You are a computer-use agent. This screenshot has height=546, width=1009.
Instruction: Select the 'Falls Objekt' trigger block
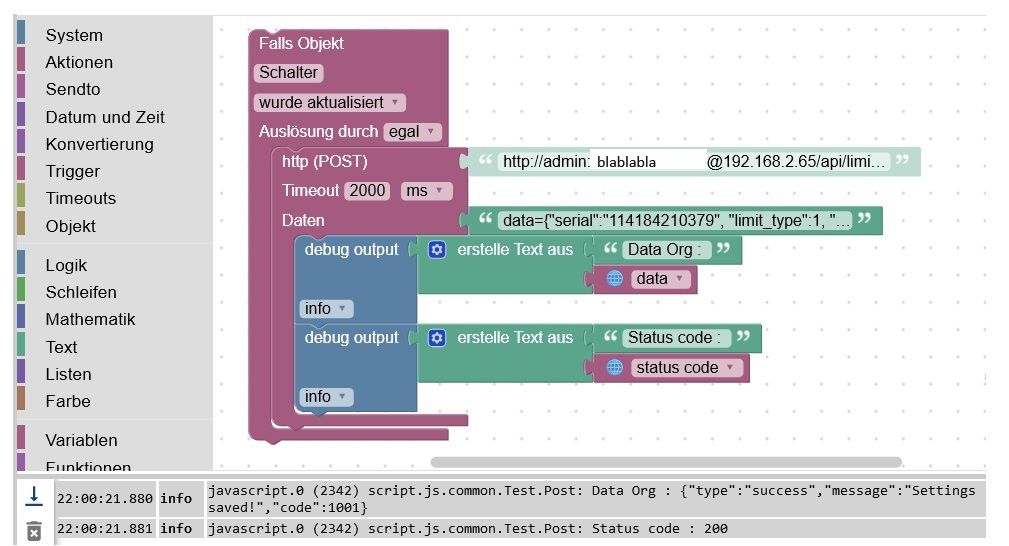pos(301,43)
